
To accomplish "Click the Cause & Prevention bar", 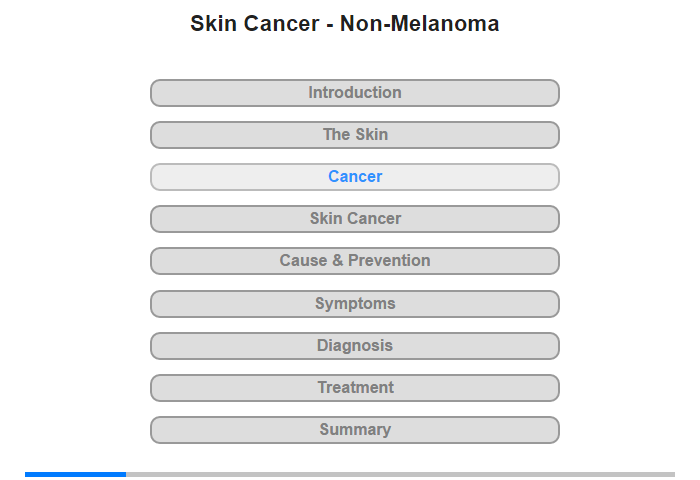I will [355, 261].
